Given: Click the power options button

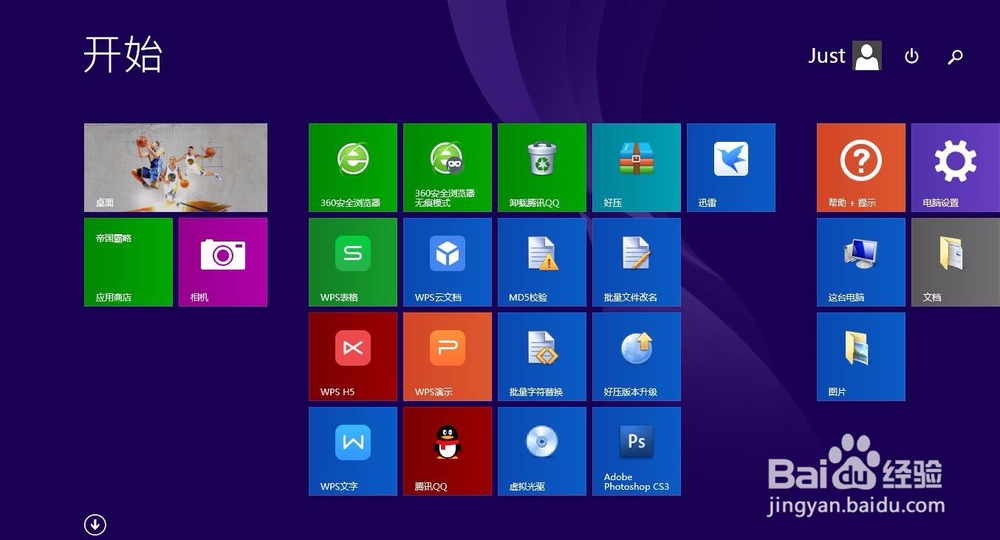Looking at the screenshot, I should [912, 56].
